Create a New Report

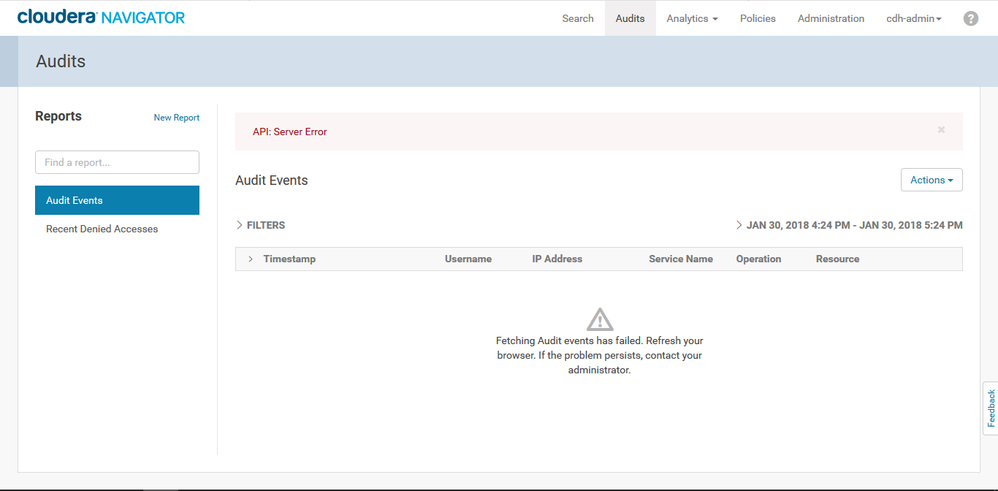pyautogui.click(x=176, y=118)
